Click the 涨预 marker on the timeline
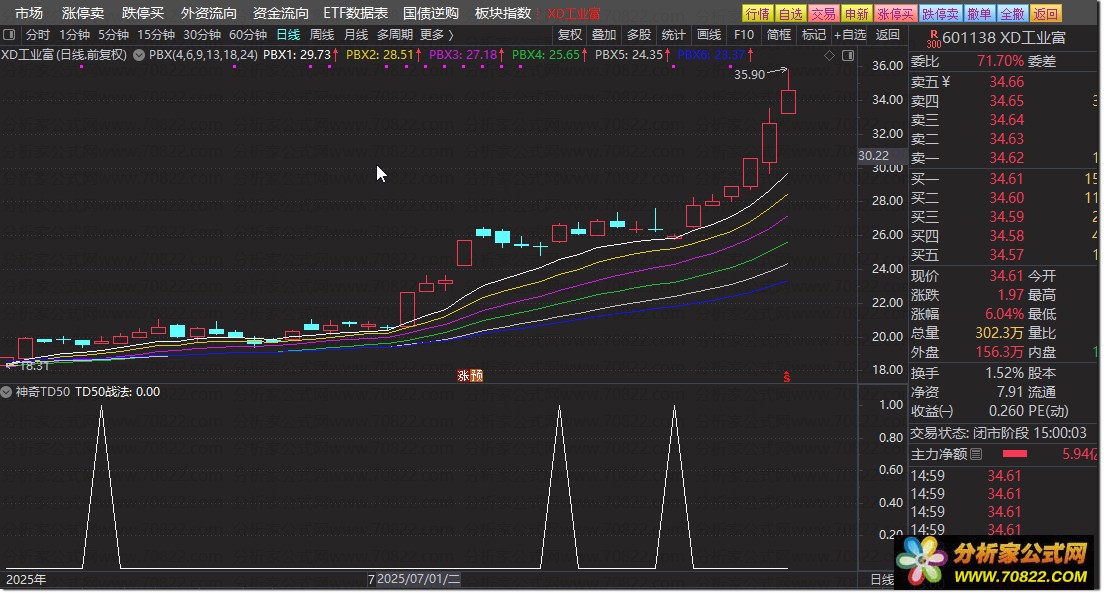1104x593 pixels. [470, 376]
